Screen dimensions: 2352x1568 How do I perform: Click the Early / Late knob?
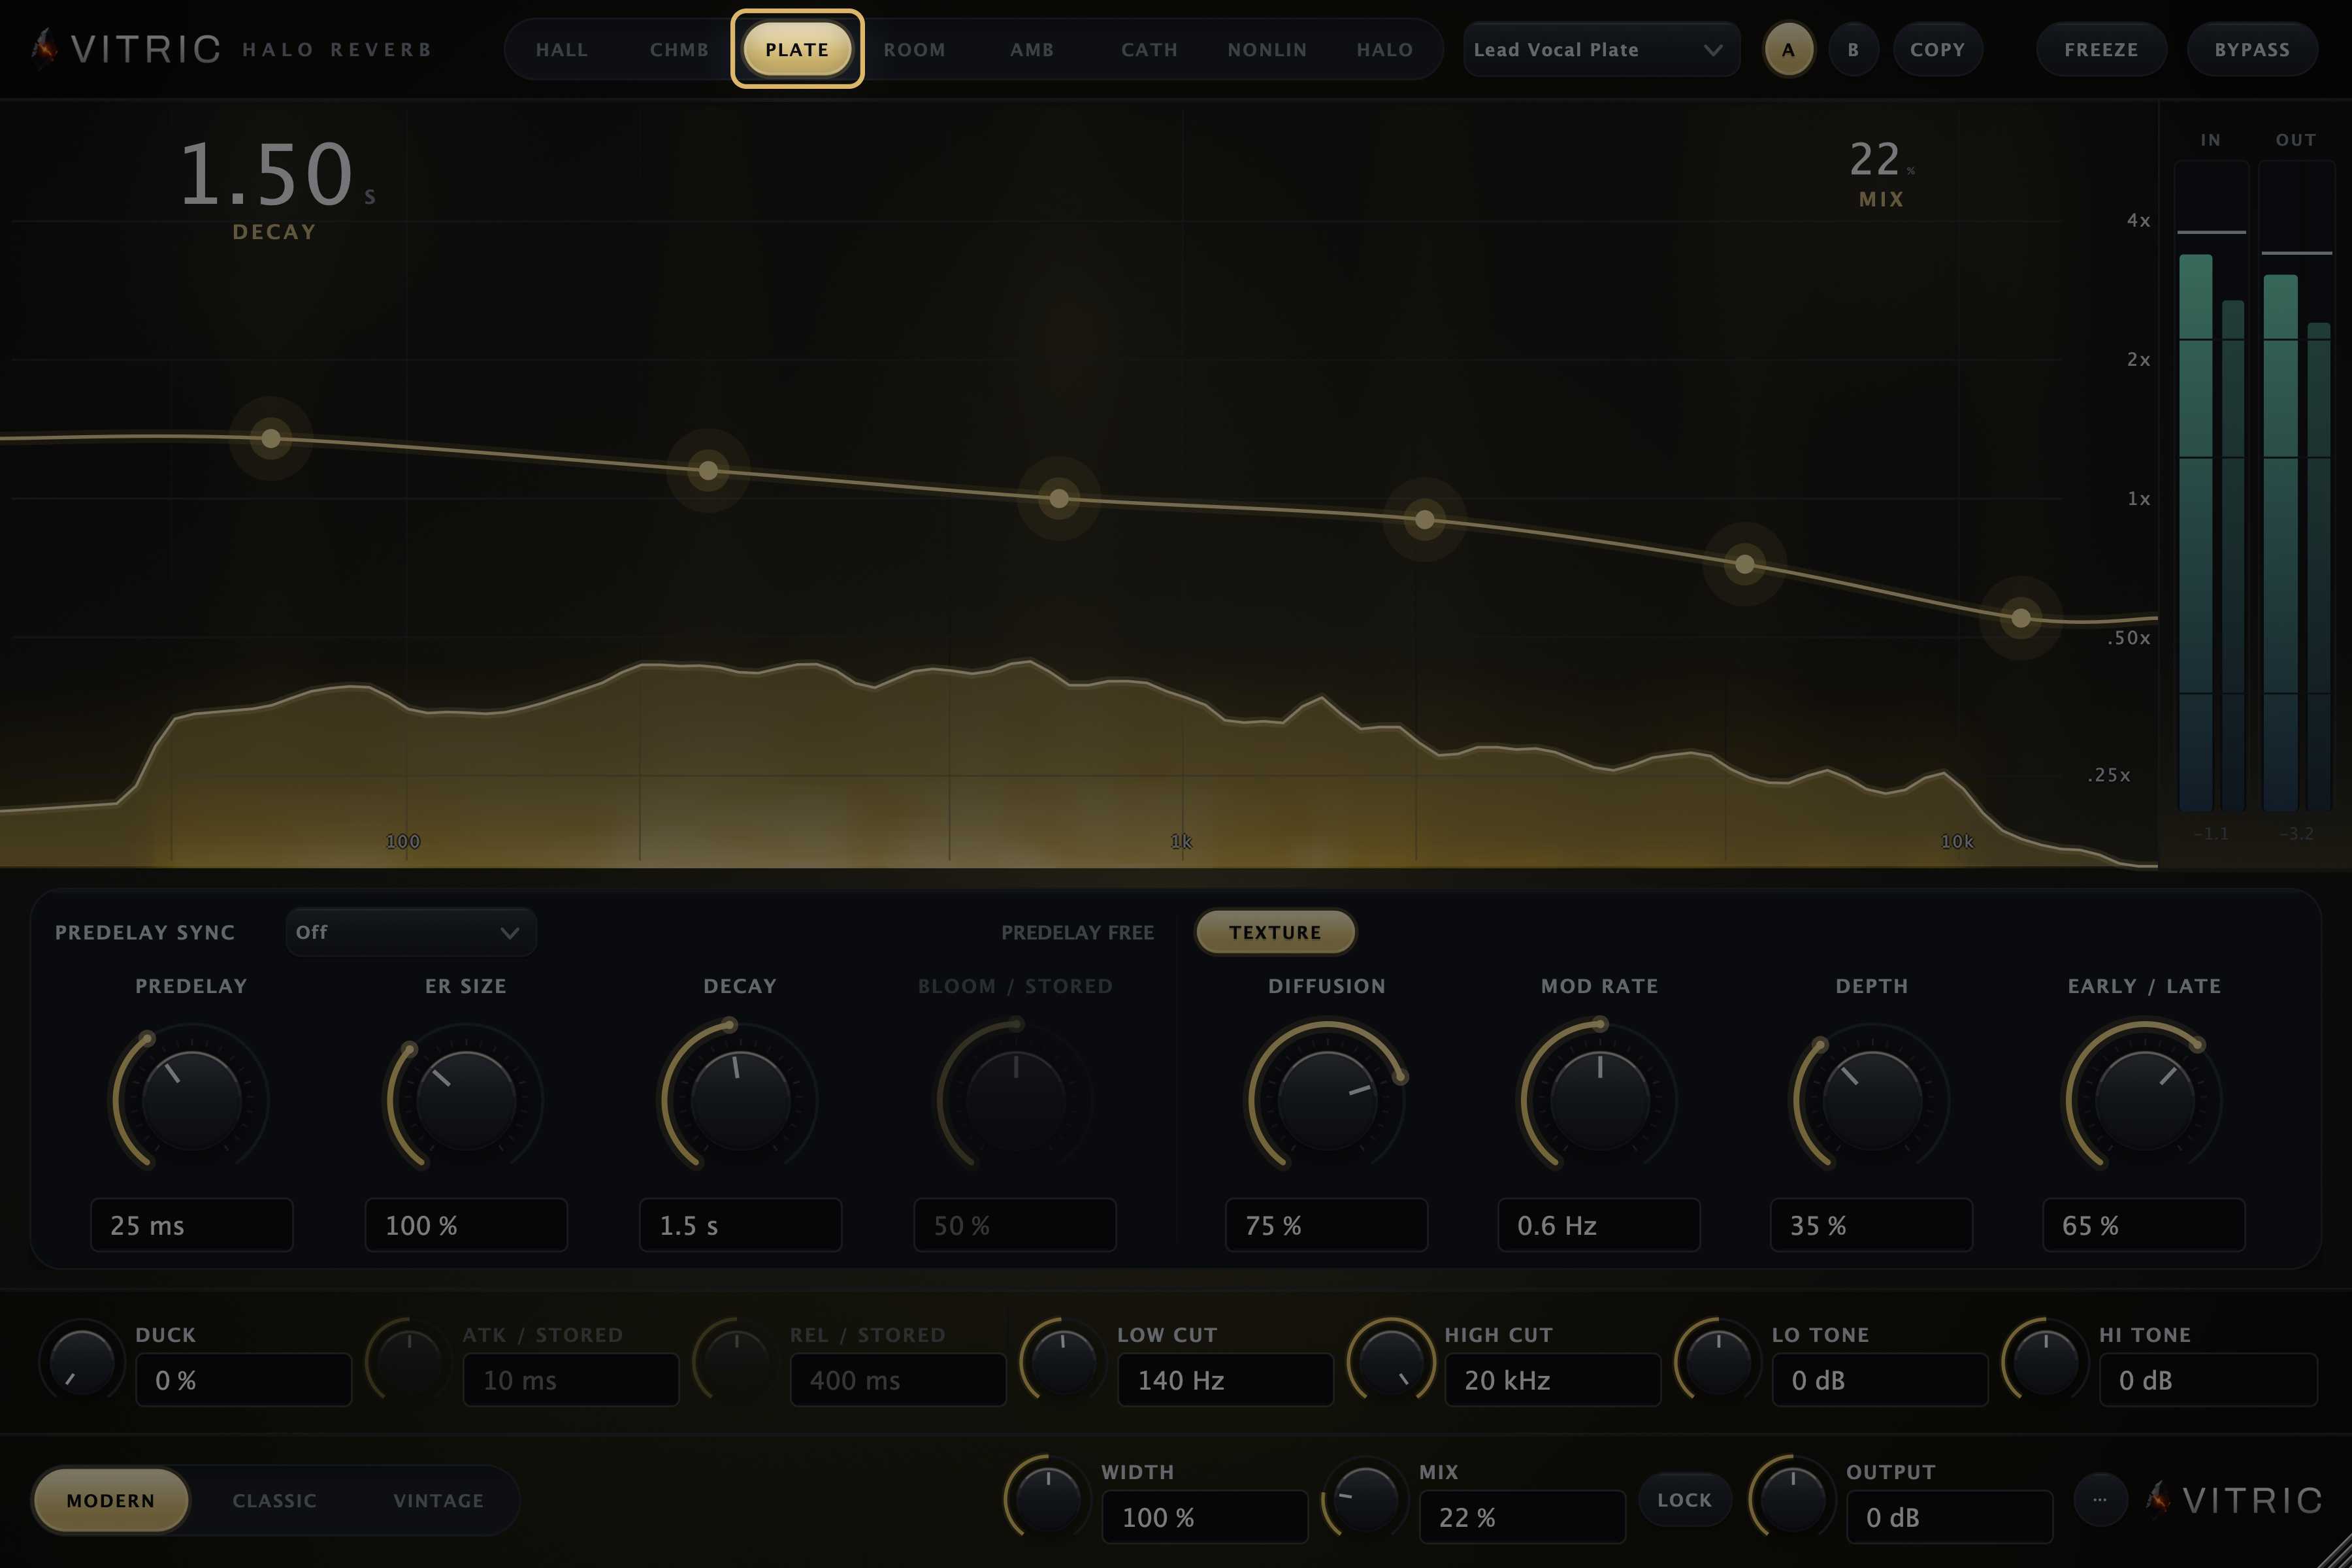coord(2144,1100)
